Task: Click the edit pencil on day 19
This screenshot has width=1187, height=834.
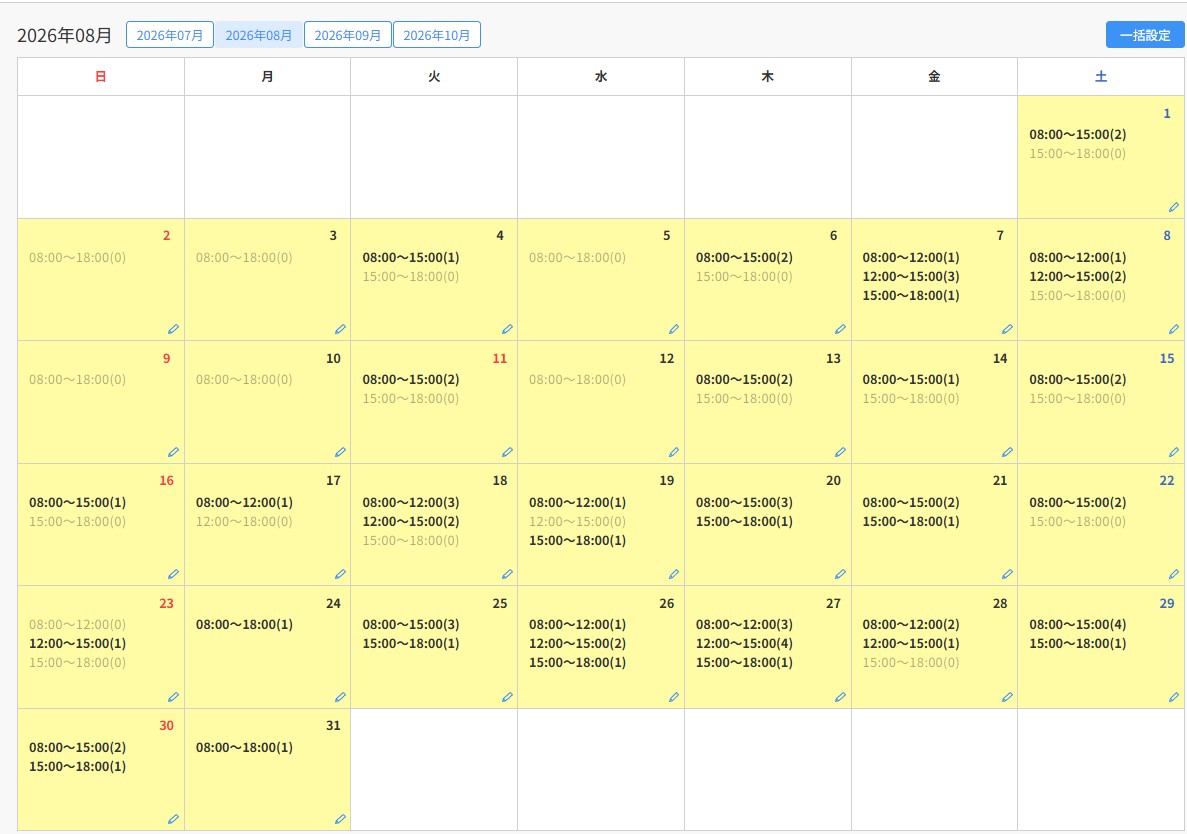Action: pos(674,574)
